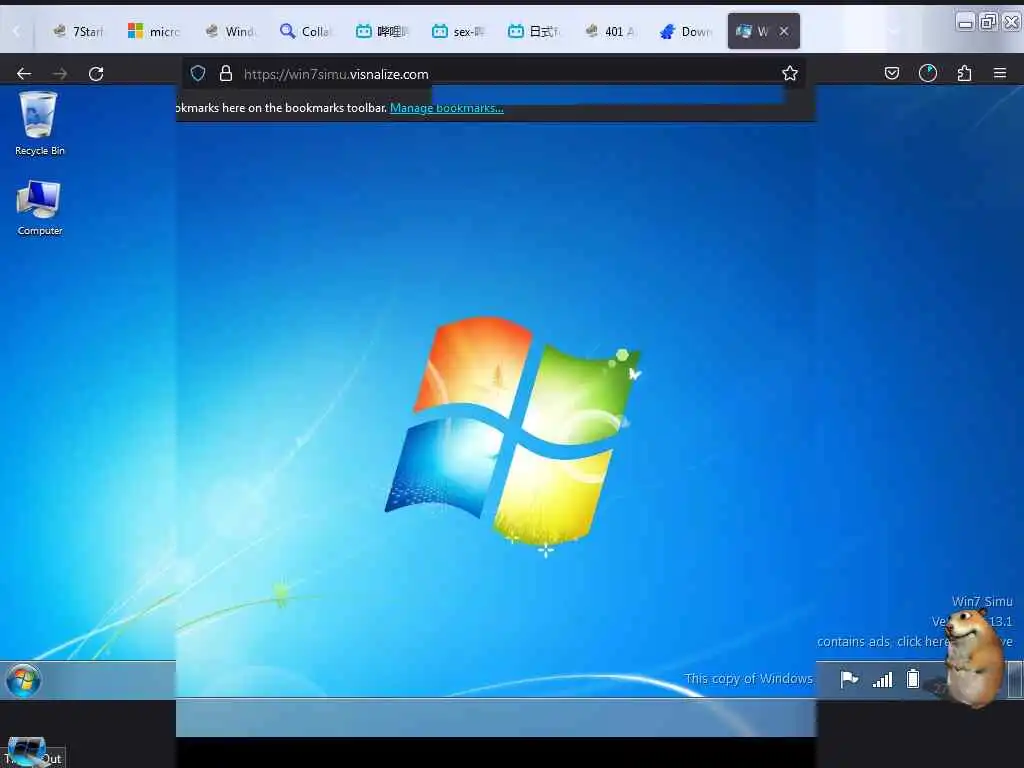The height and width of the screenshot is (768, 1024).
Task: Open the Windows Start orb
Action: coord(24,680)
